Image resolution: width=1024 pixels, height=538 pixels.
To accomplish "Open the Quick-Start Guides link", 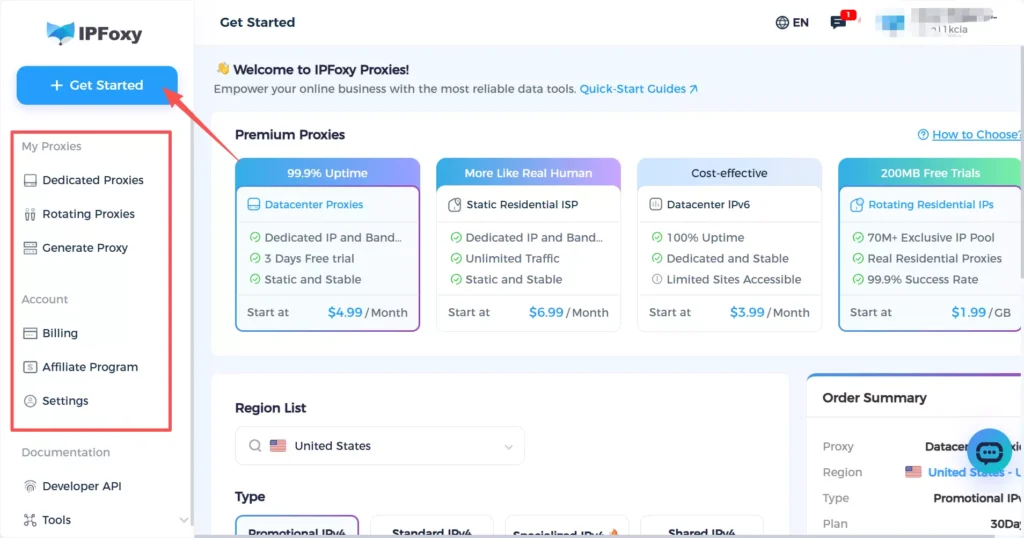I will 638,89.
